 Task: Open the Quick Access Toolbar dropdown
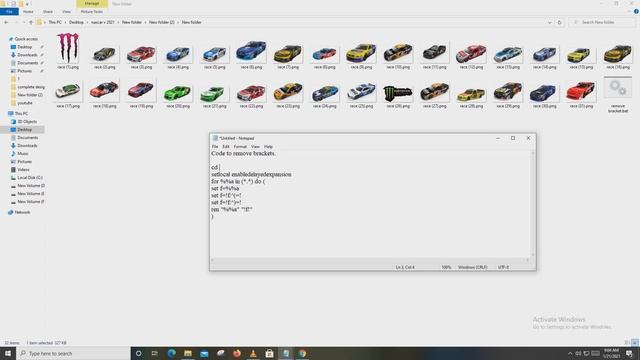[x=27, y=4]
